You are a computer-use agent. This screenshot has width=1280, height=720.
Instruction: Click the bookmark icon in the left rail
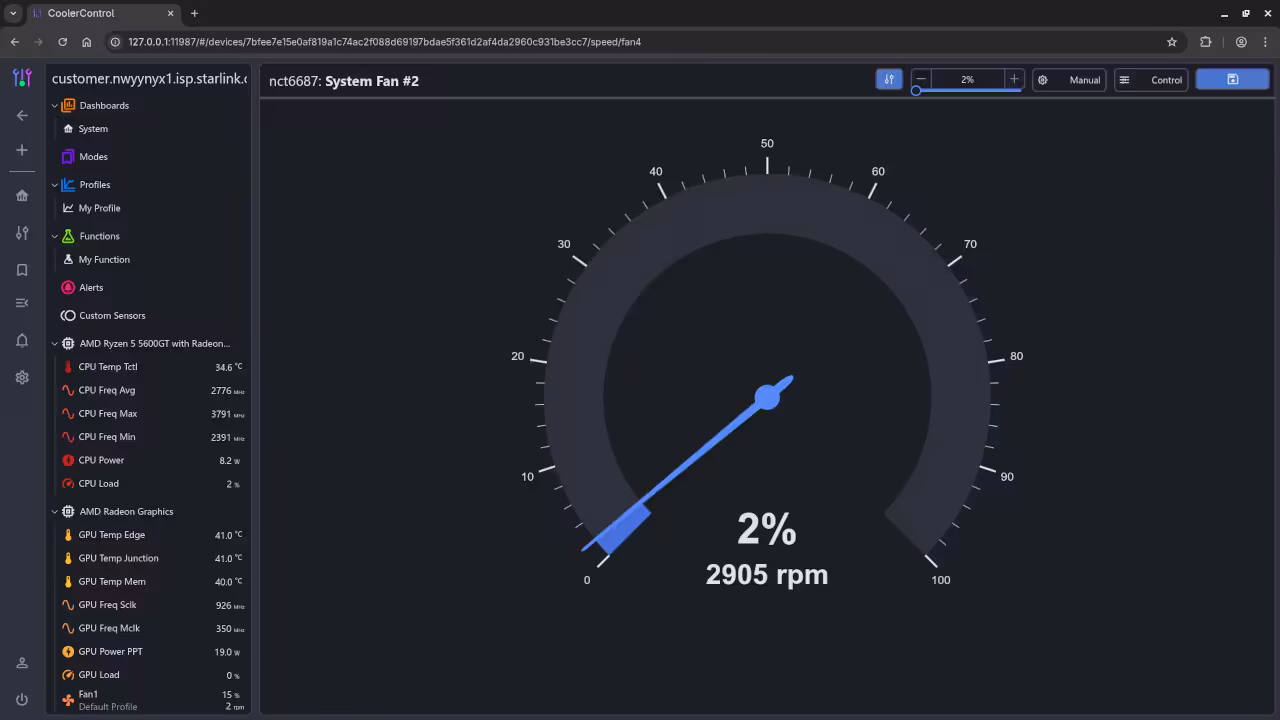tap(22, 269)
